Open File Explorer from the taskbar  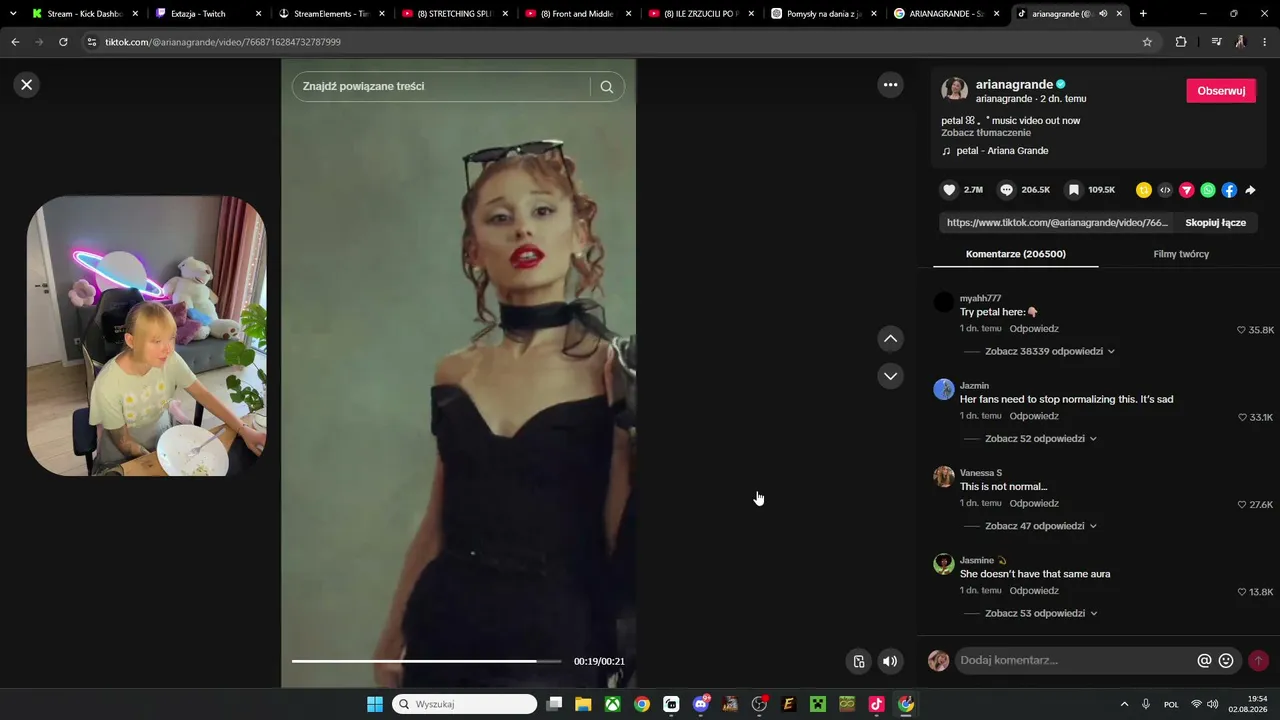click(x=583, y=704)
